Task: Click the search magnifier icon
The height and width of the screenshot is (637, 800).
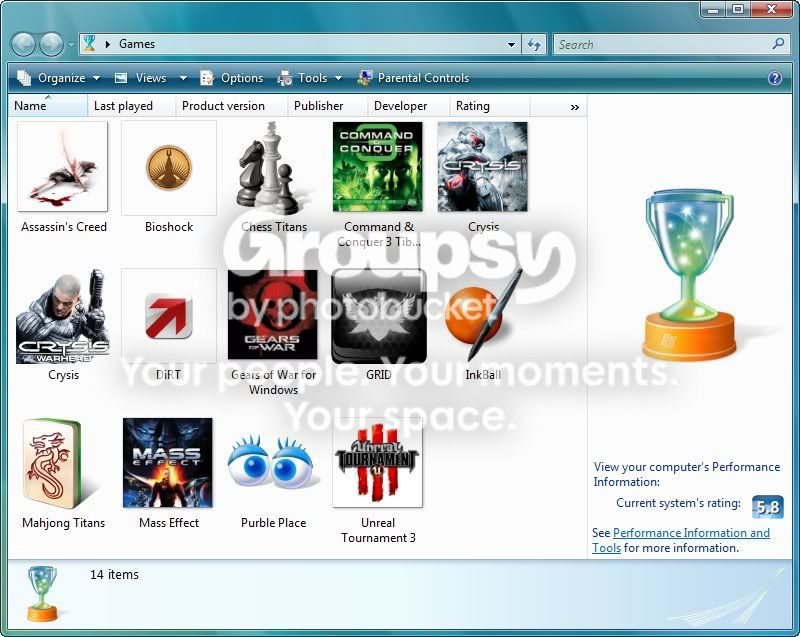Action: [x=778, y=44]
